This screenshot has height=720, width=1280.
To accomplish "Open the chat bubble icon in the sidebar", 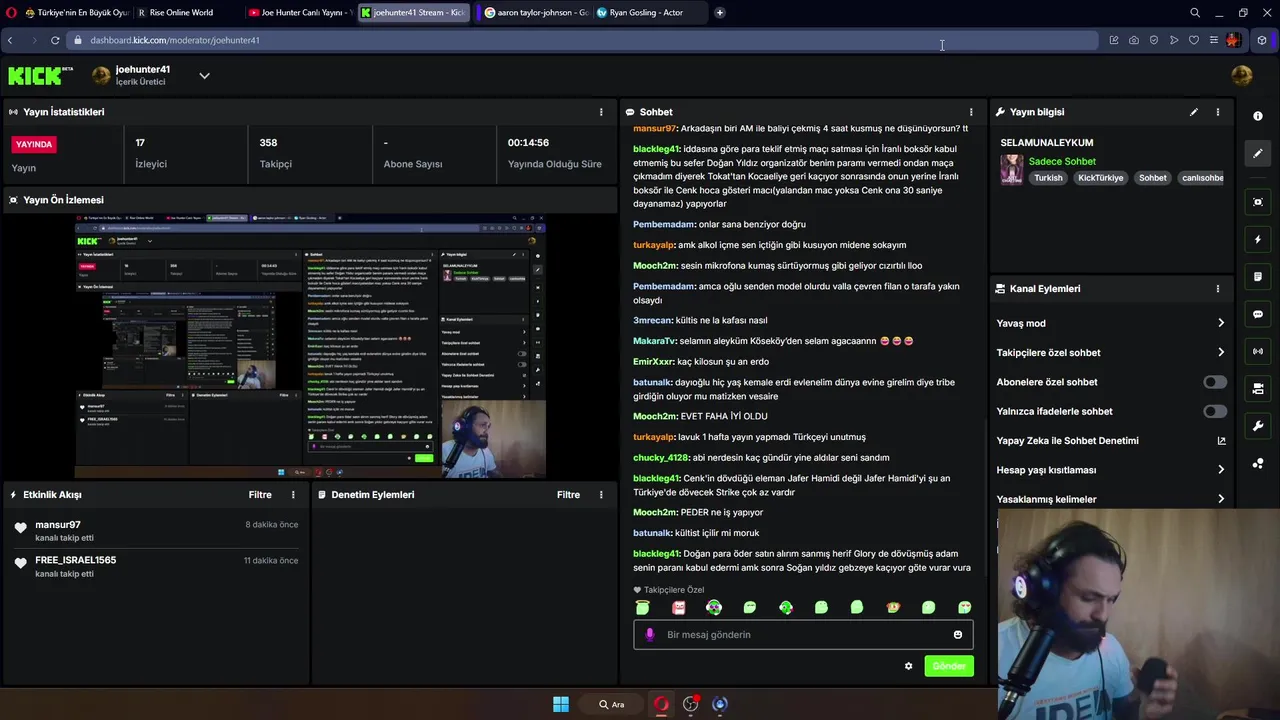I will (1258, 314).
